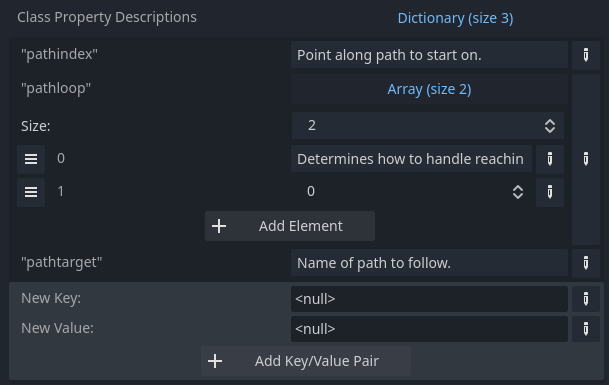Click the Size spinner arrows for the array

(x=550, y=126)
